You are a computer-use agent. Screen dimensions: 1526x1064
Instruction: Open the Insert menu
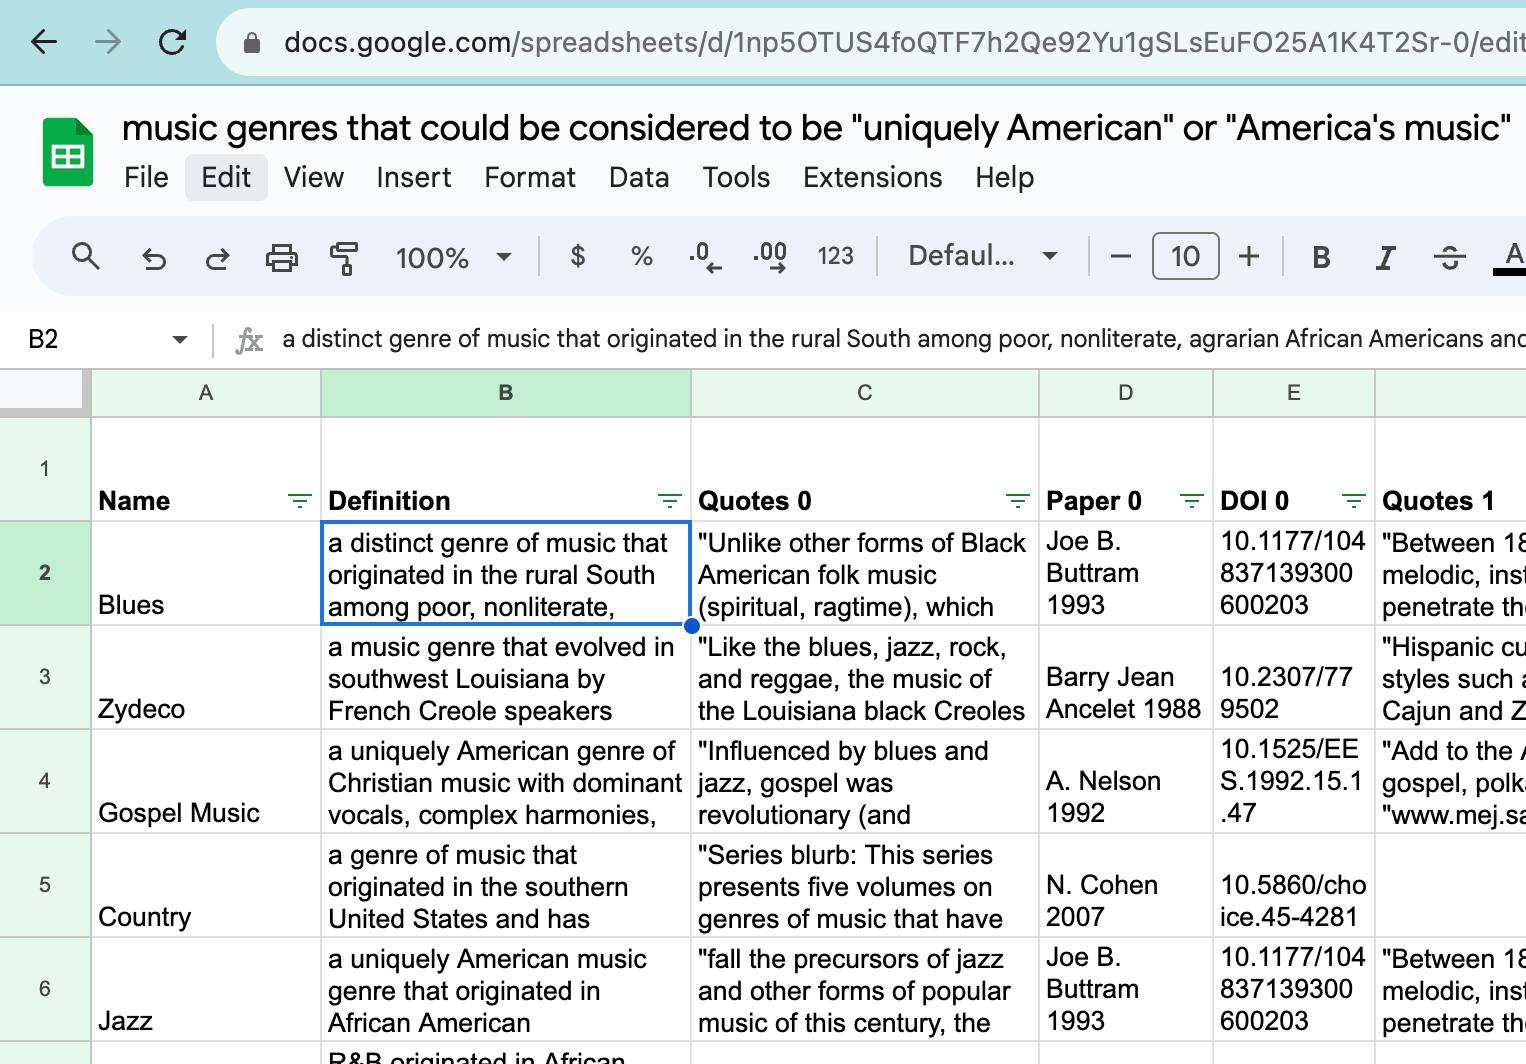413,177
